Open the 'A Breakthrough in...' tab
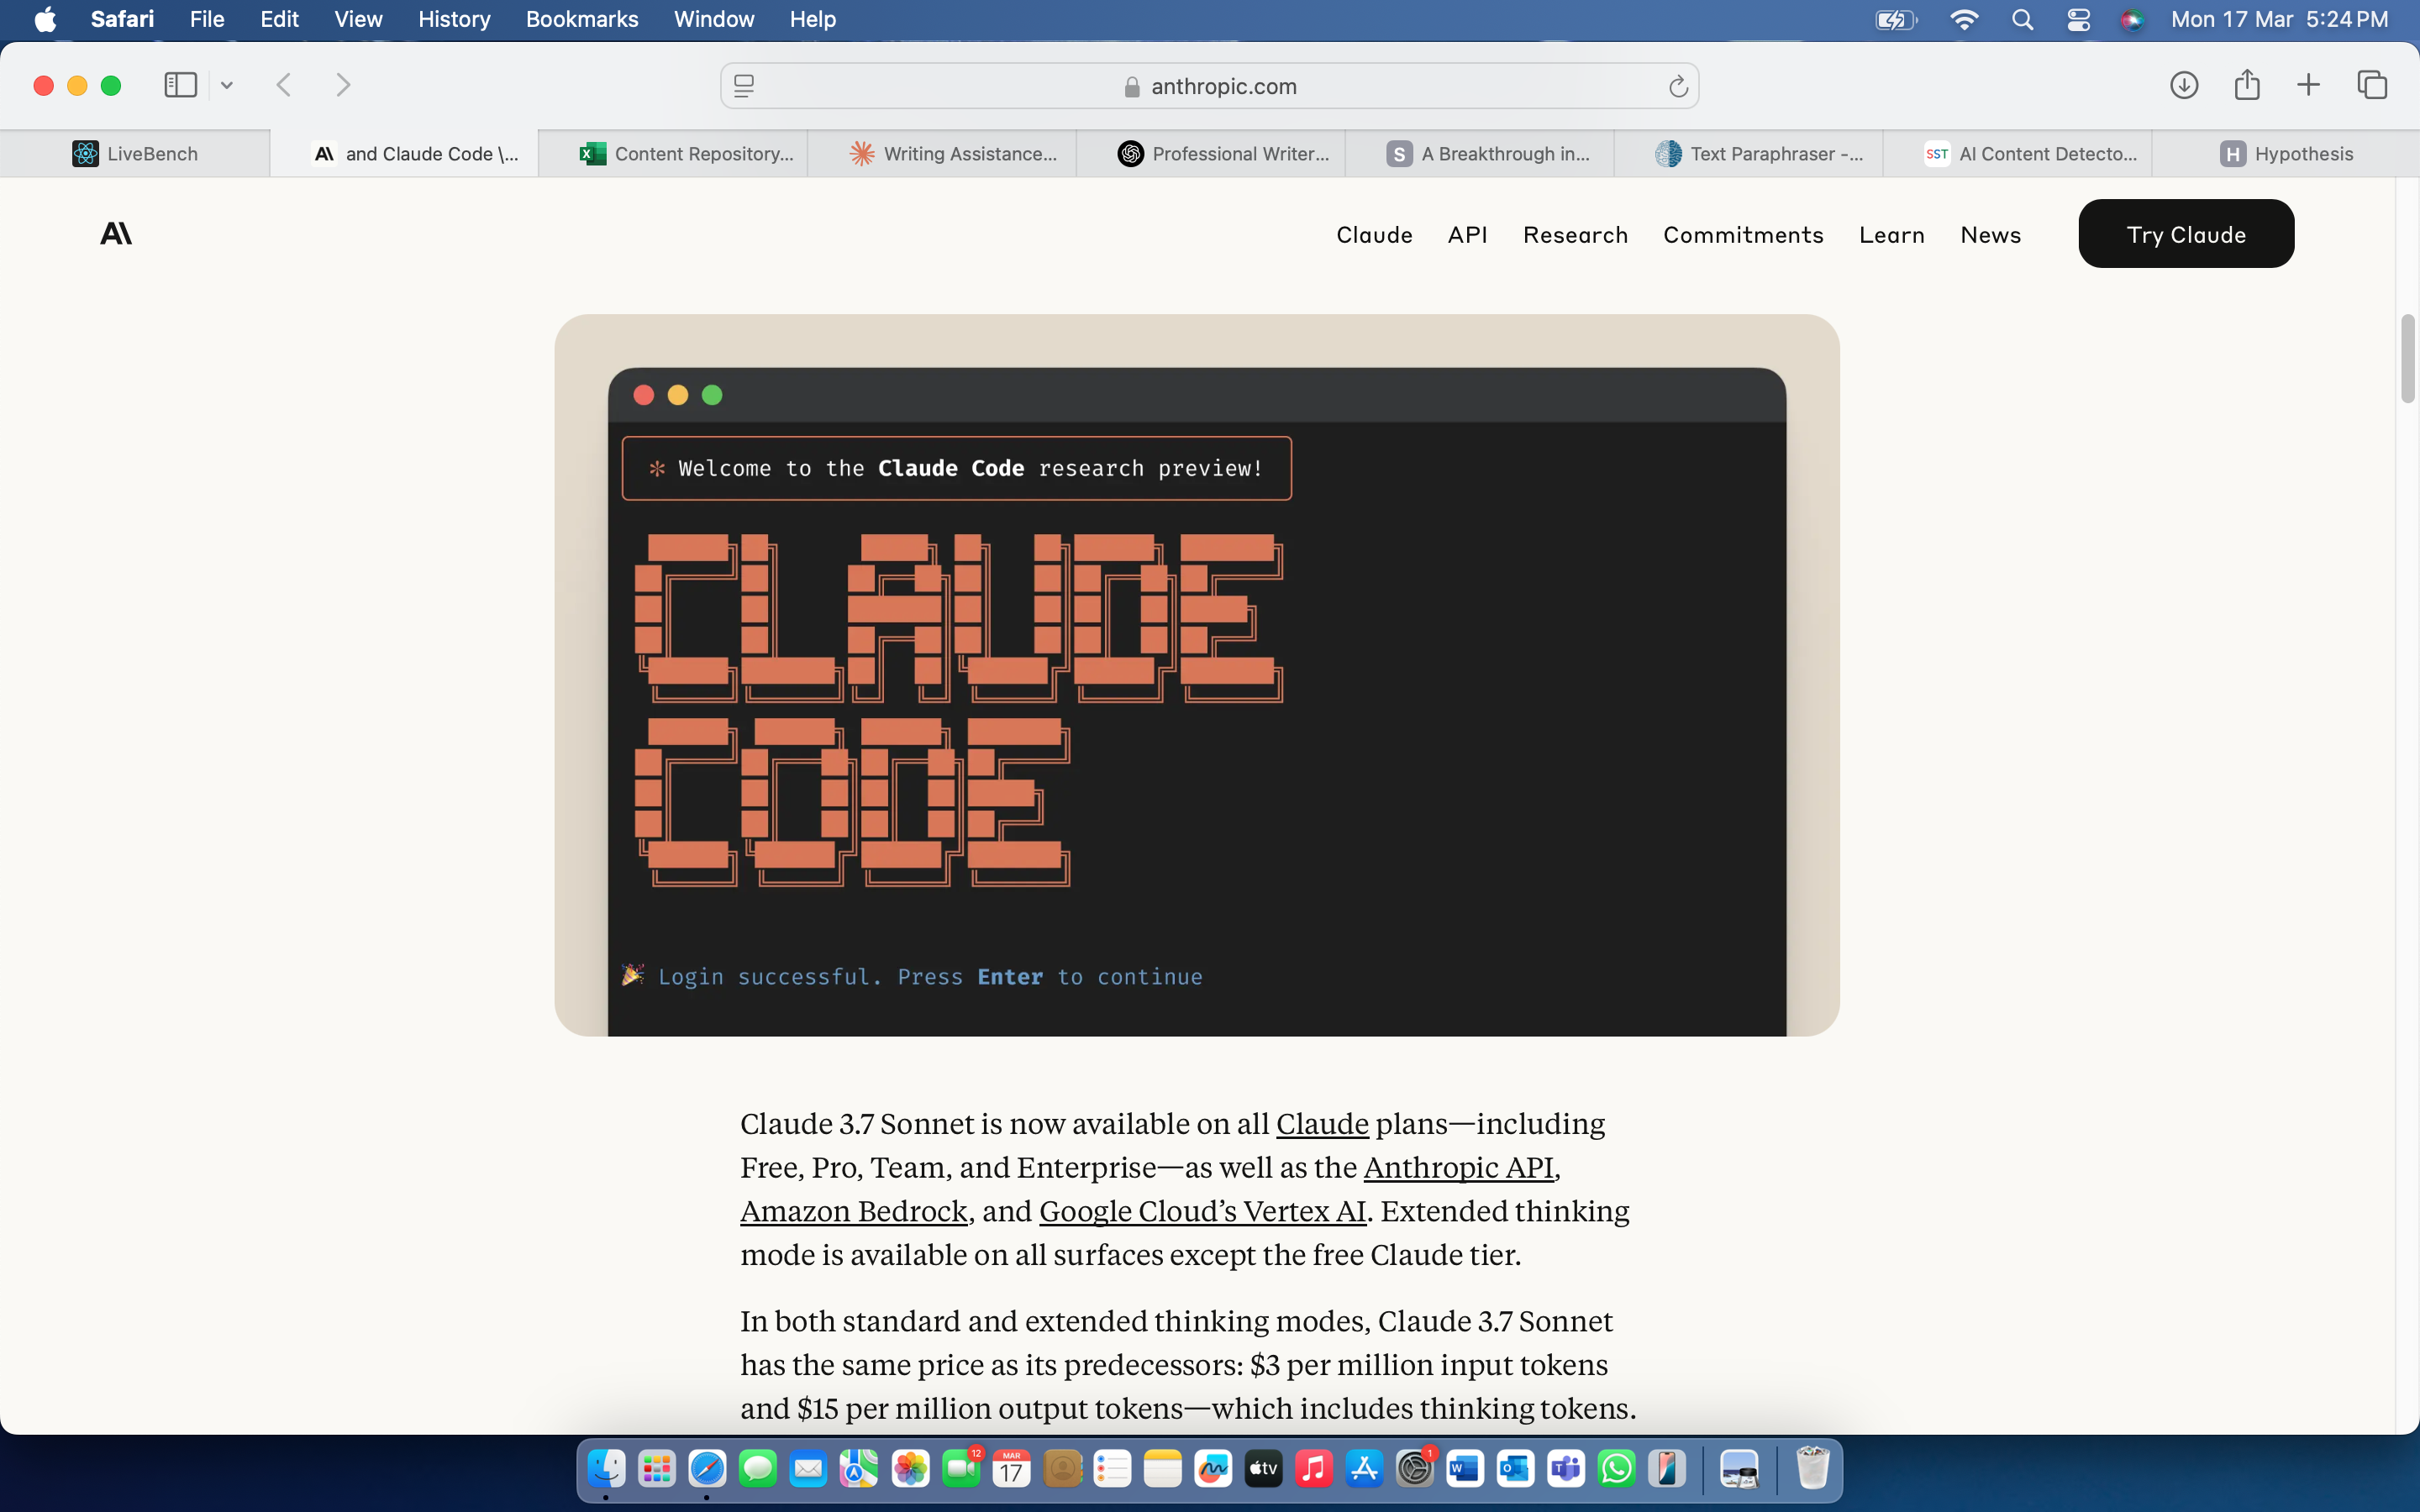The width and height of the screenshot is (2420, 1512). (1480, 153)
